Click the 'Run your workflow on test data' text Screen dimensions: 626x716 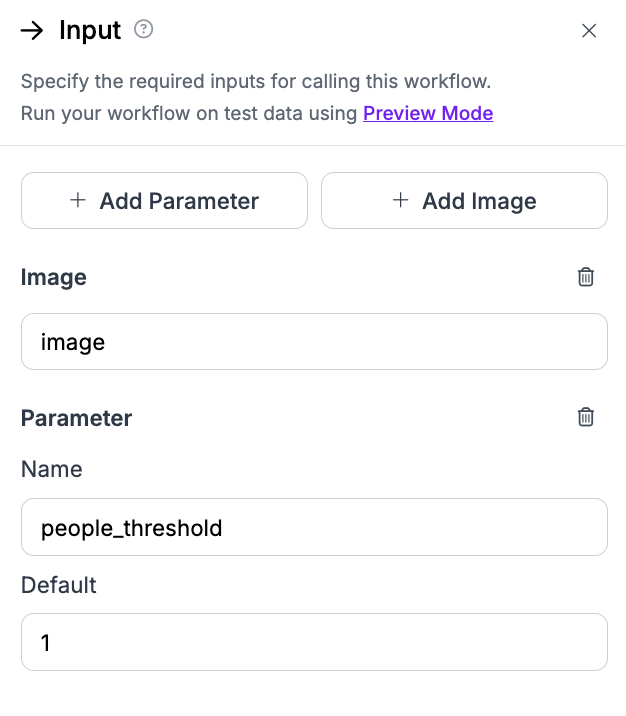tap(189, 113)
